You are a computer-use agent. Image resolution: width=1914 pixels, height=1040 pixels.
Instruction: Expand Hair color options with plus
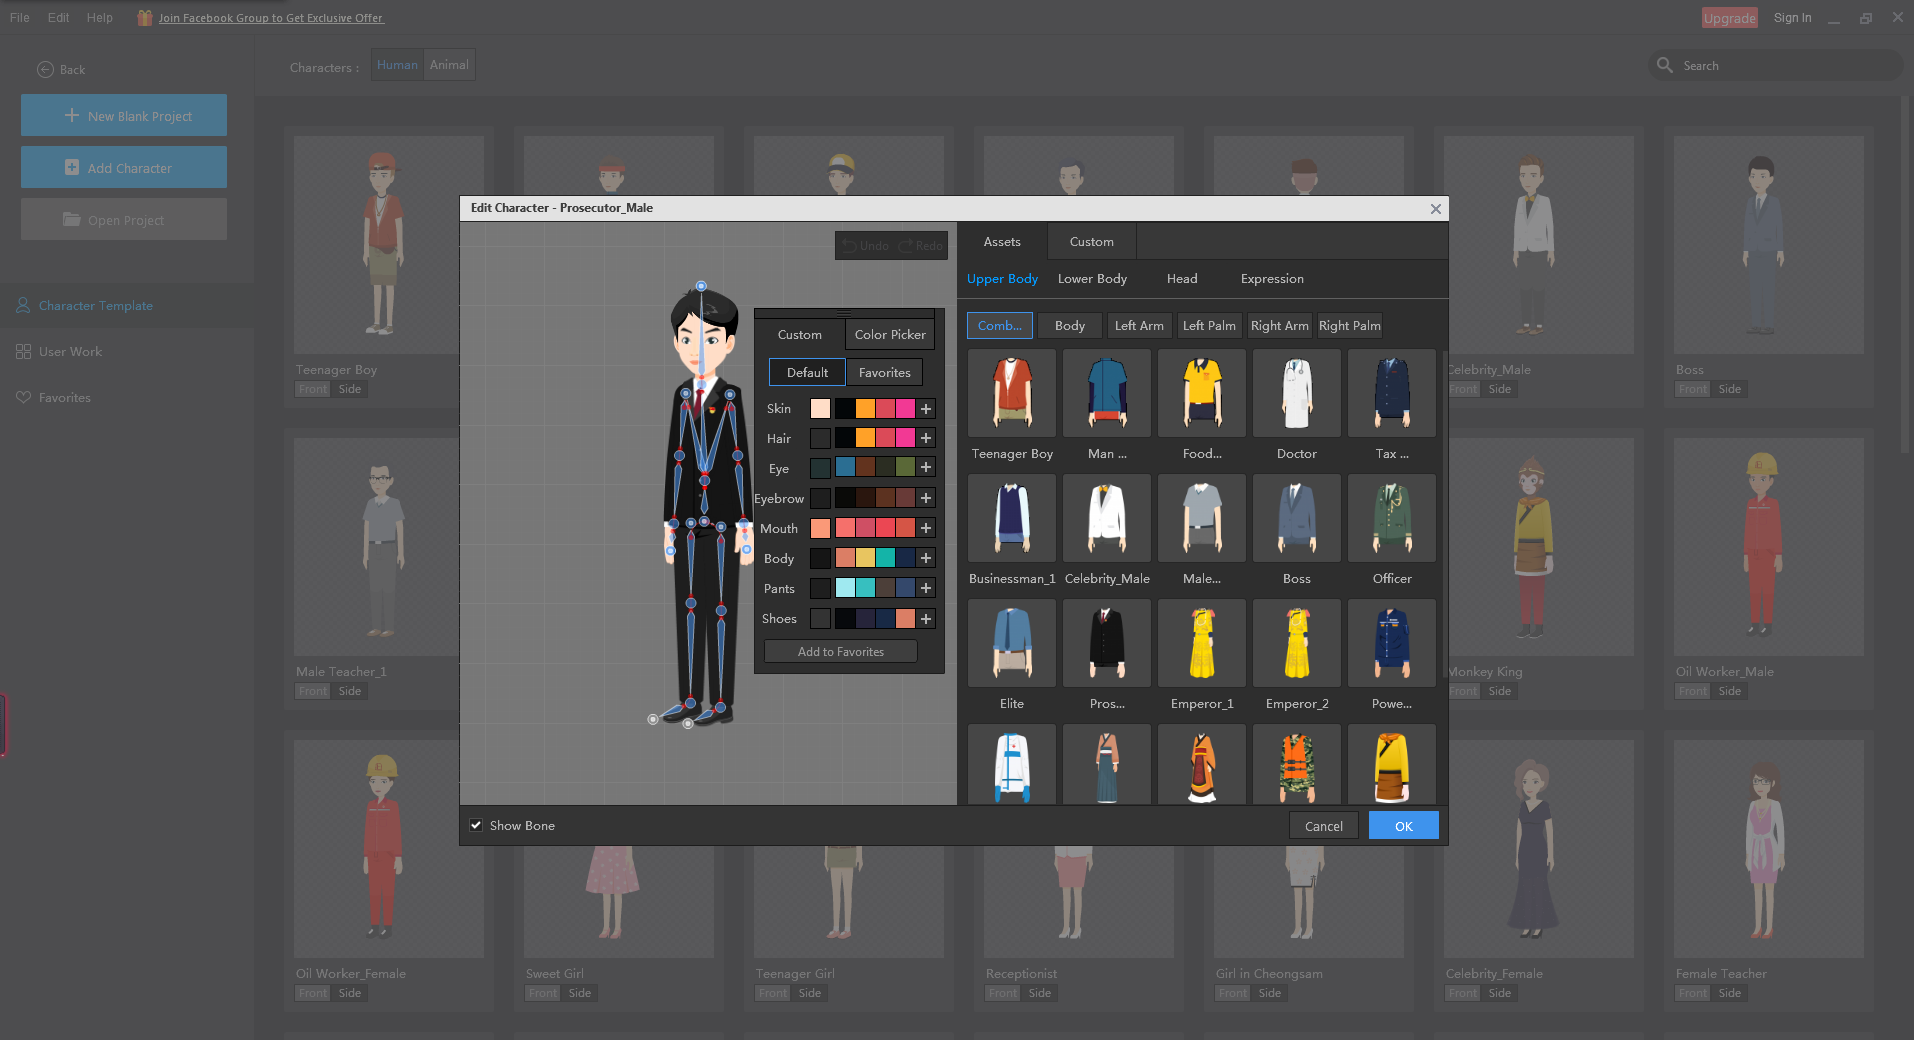[926, 438]
